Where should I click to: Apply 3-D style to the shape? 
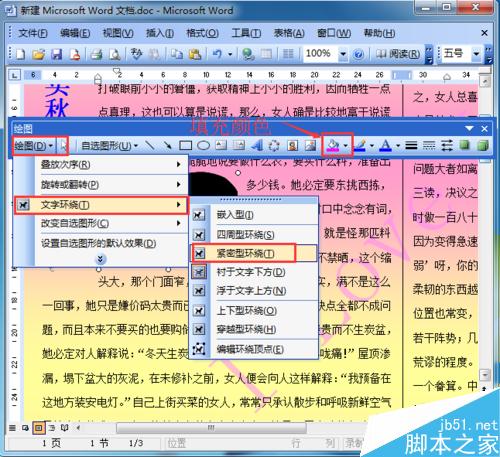point(483,145)
